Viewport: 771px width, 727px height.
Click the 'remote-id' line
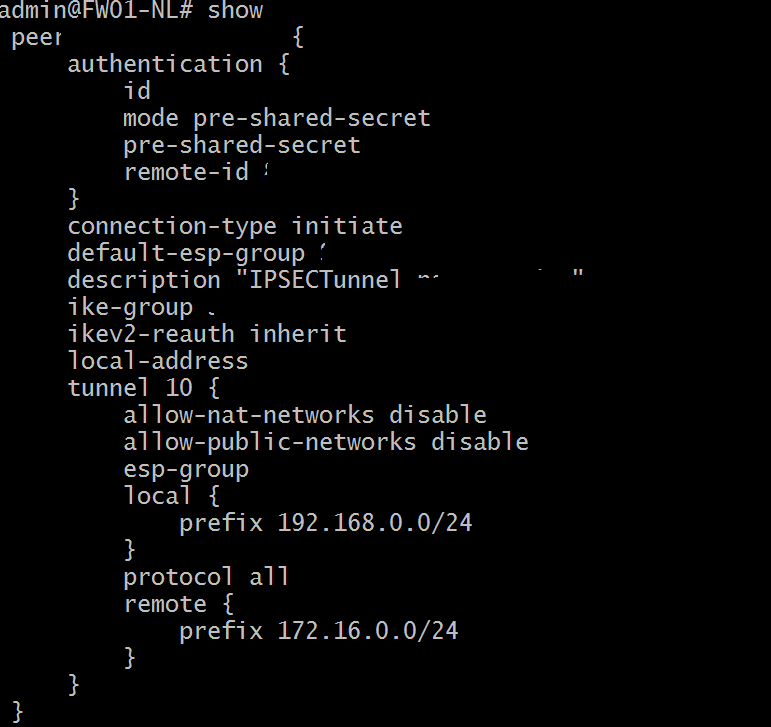click(195, 172)
